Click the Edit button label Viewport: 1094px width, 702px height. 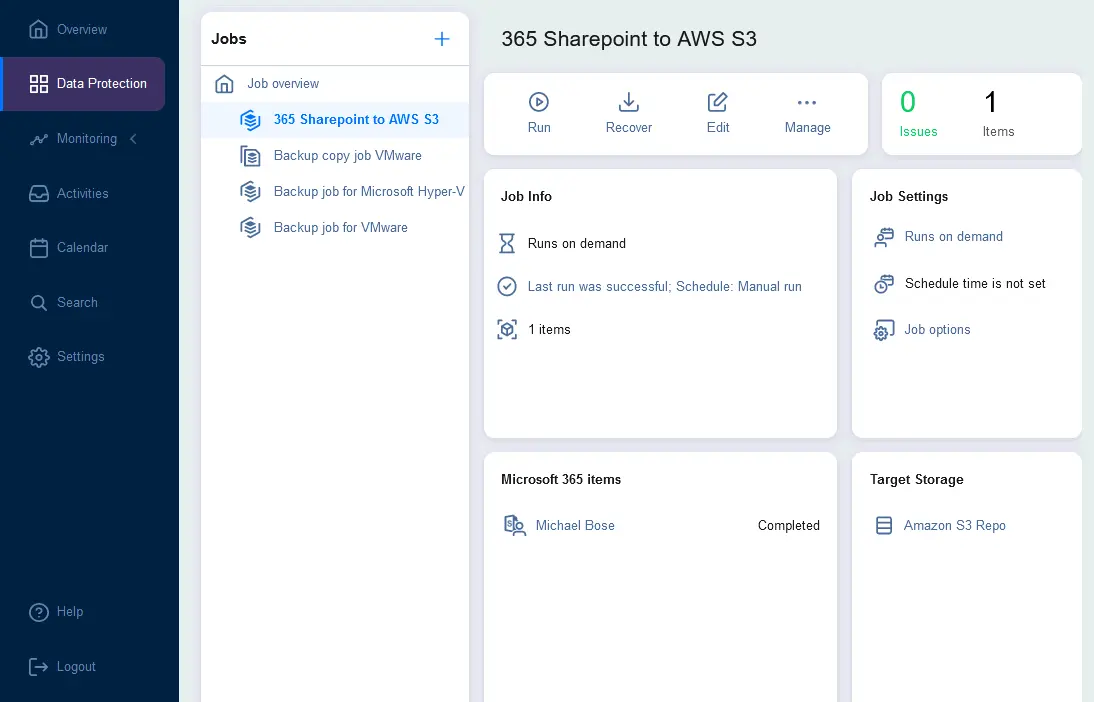pyautogui.click(x=717, y=128)
